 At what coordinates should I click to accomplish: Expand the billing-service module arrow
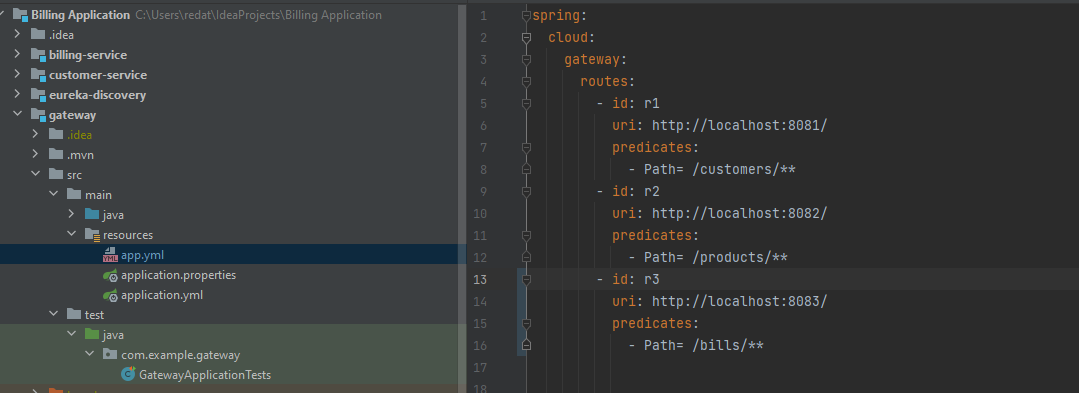(x=18, y=54)
